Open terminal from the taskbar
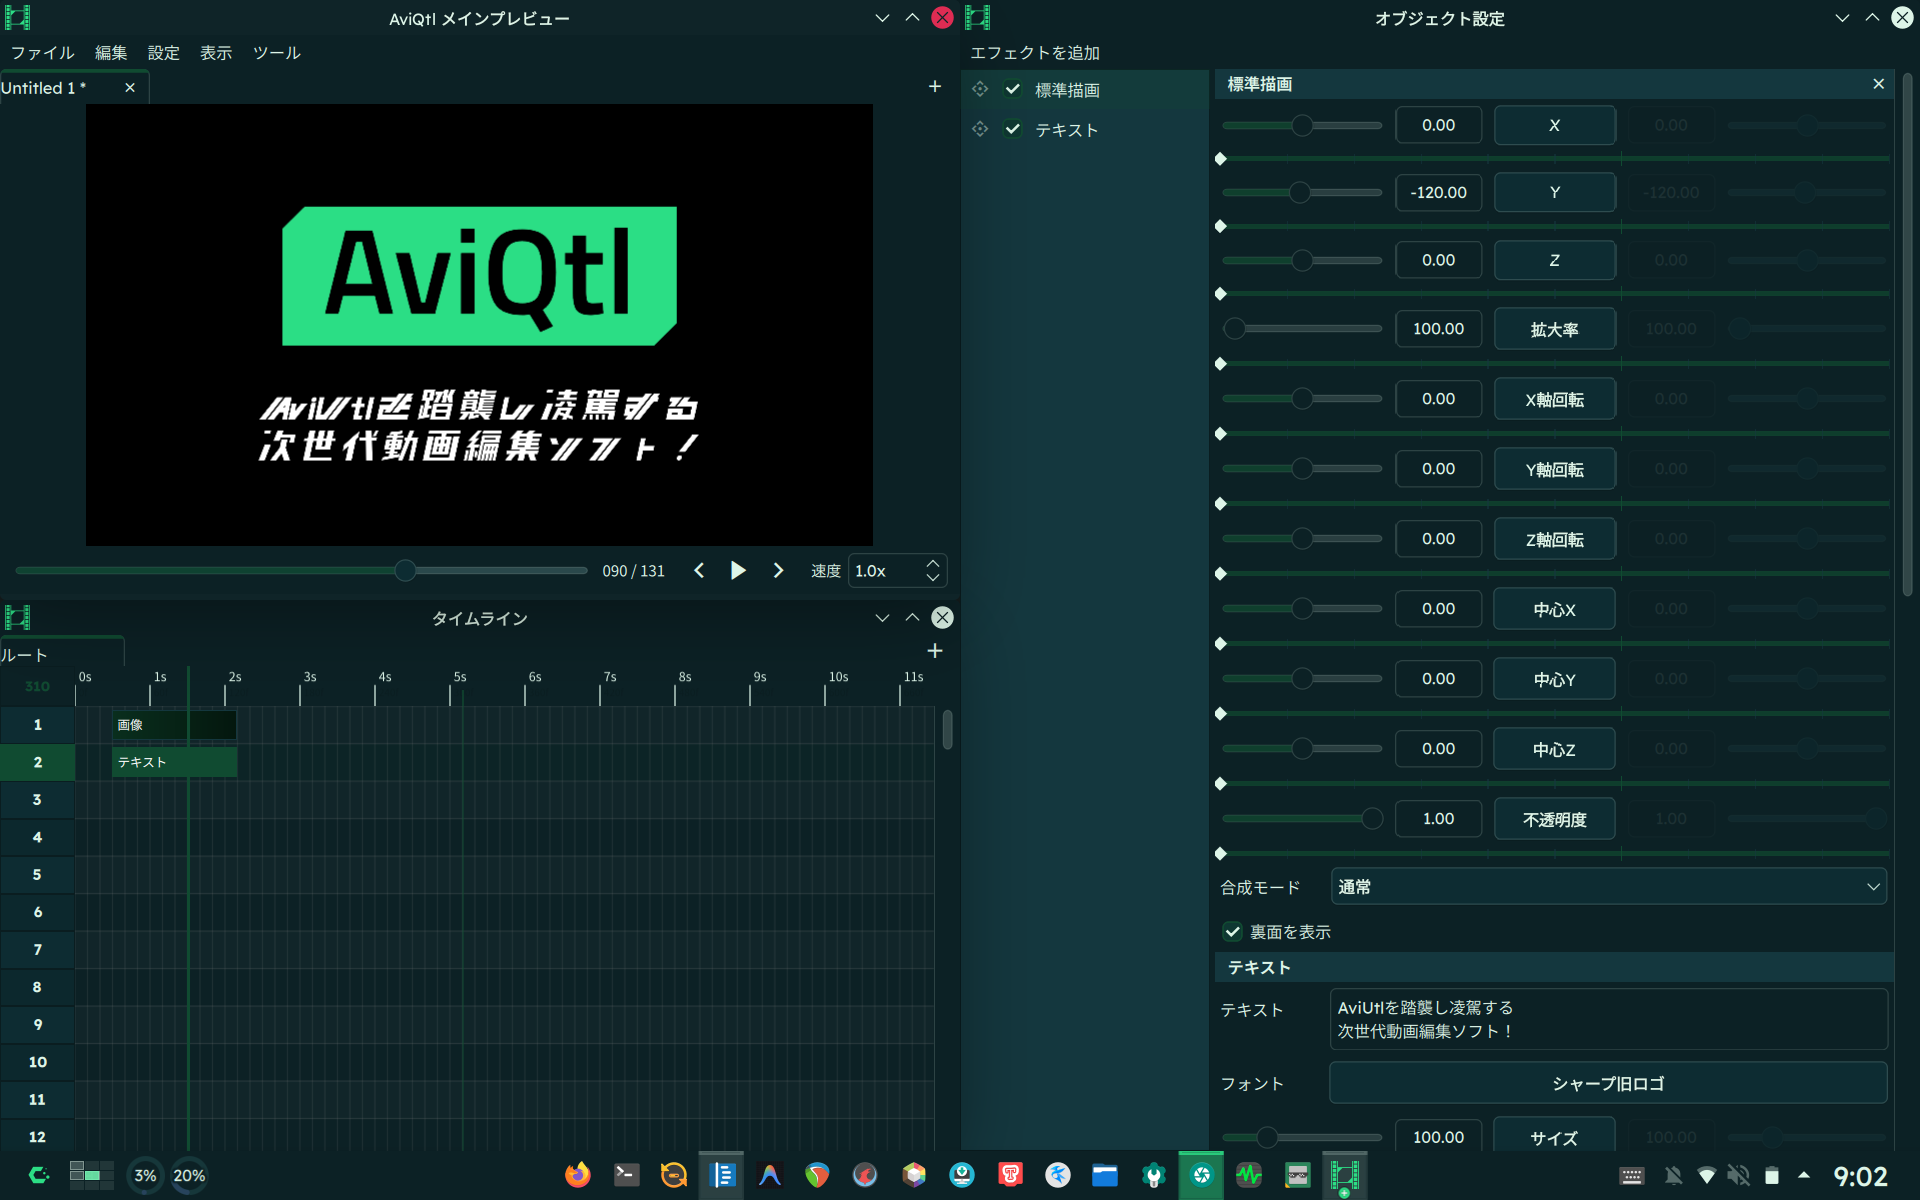Image resolution: width=1920 pixels, height=1200 pixels. click(x=627, y=1175)
